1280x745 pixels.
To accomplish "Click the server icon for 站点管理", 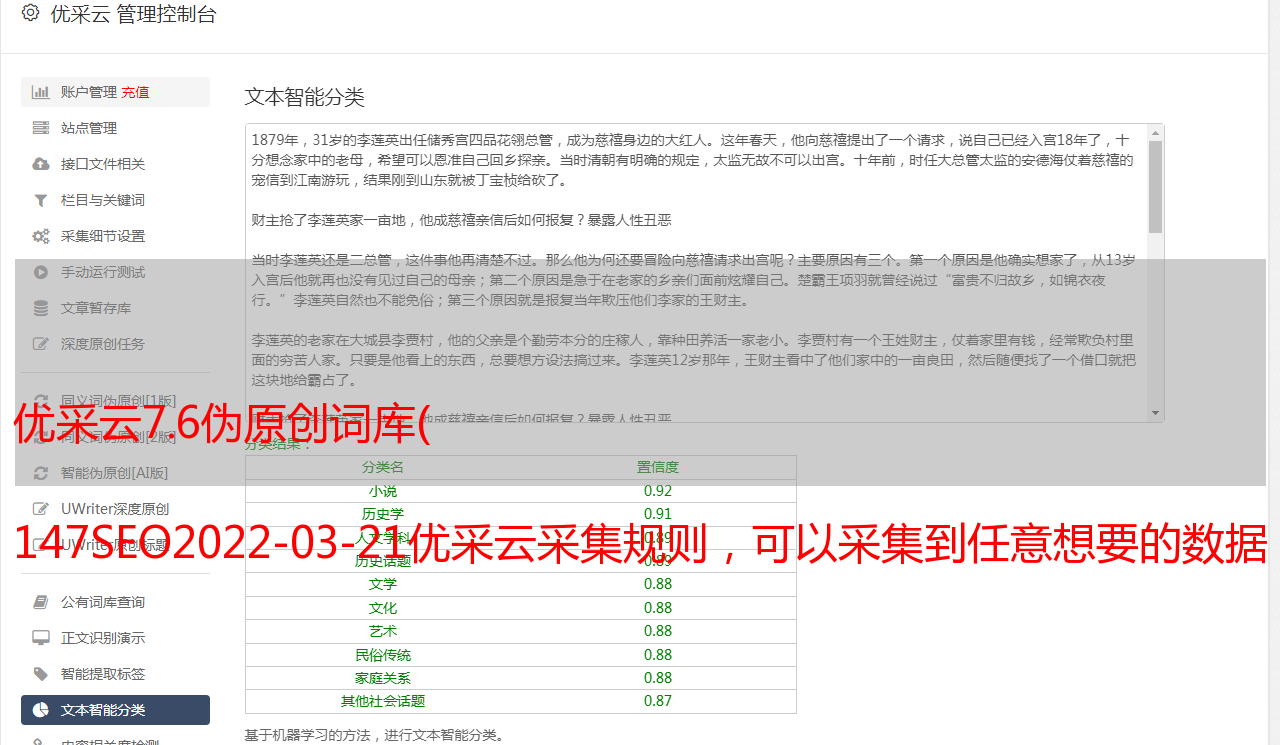I will tap(41, 128).
